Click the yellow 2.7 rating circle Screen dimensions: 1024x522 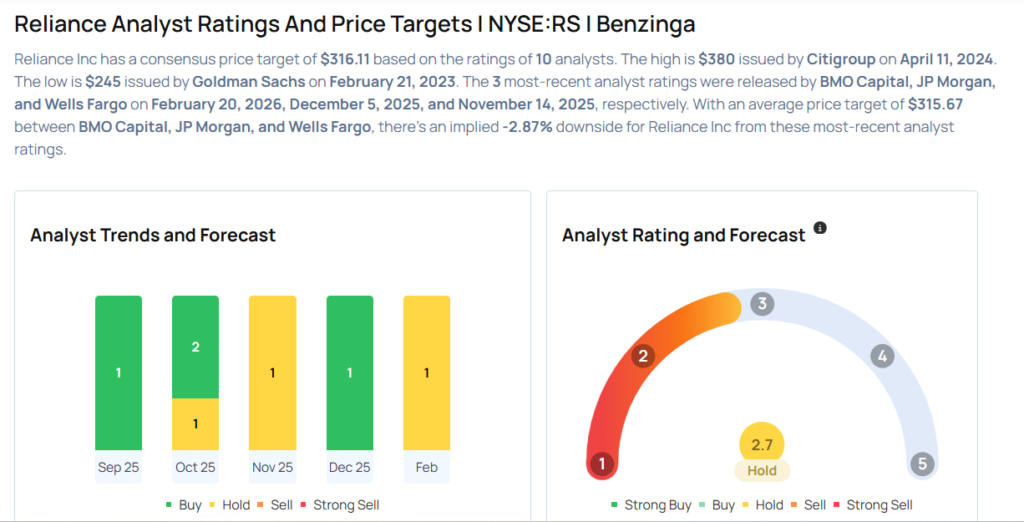coord(762,444)
